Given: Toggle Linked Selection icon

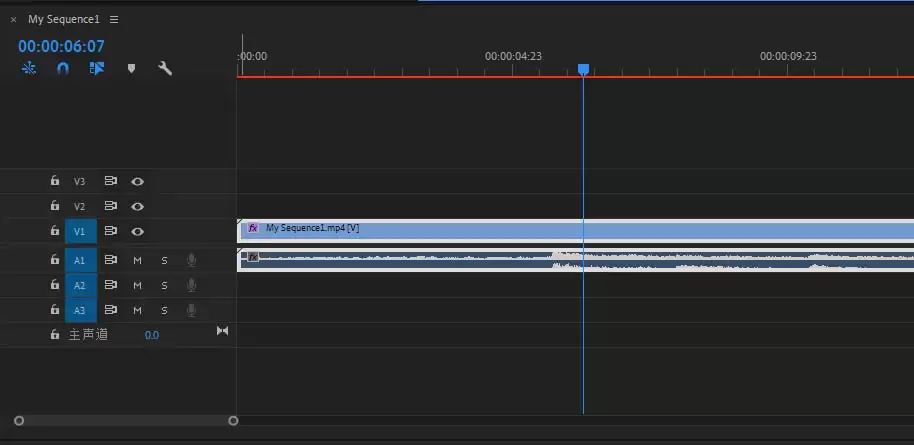Looking at the screenshot, I should point(97,69).
